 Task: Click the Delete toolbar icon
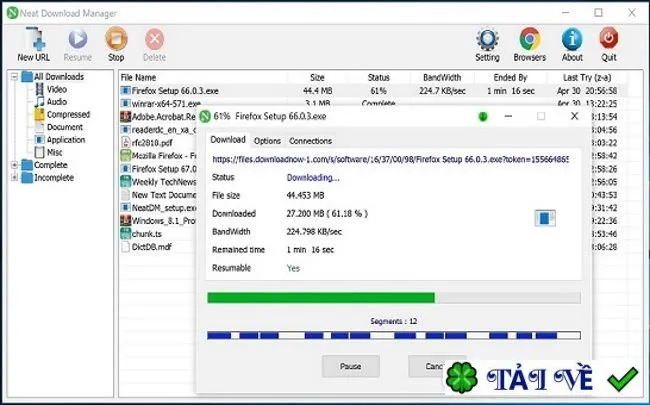point(154,39)
